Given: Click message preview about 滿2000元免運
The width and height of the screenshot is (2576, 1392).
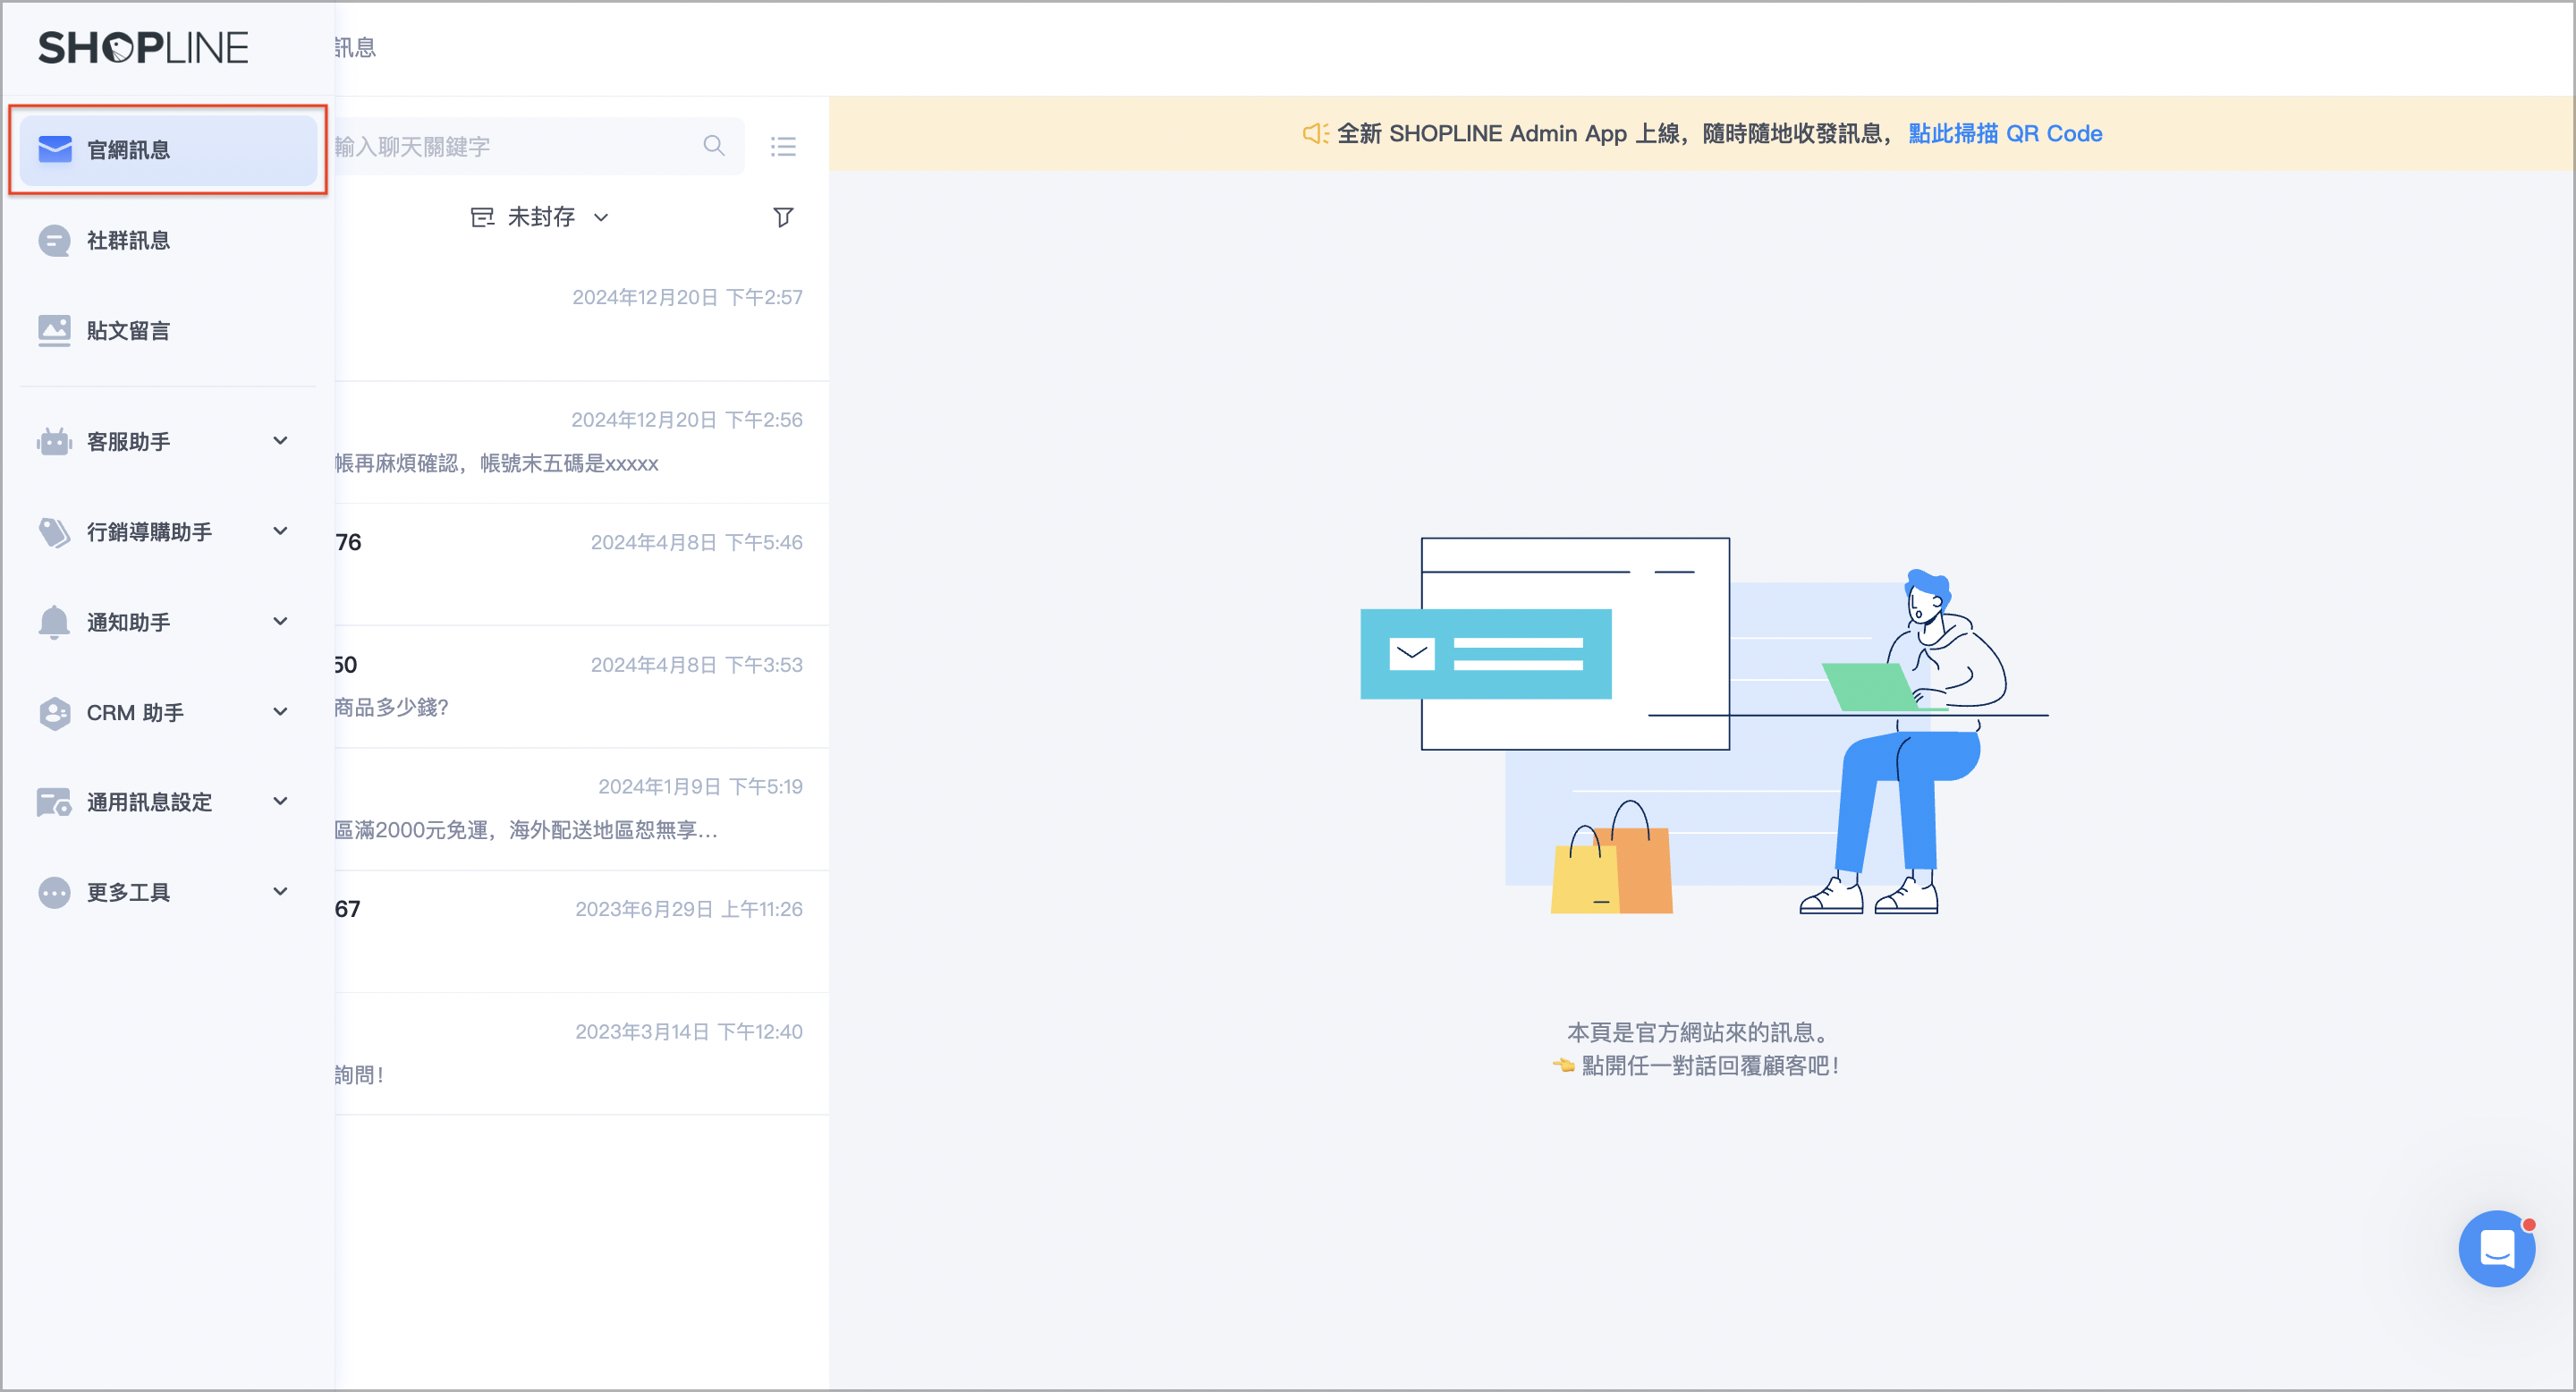Looking at the screenshot, I should click(x=526, y=830).
